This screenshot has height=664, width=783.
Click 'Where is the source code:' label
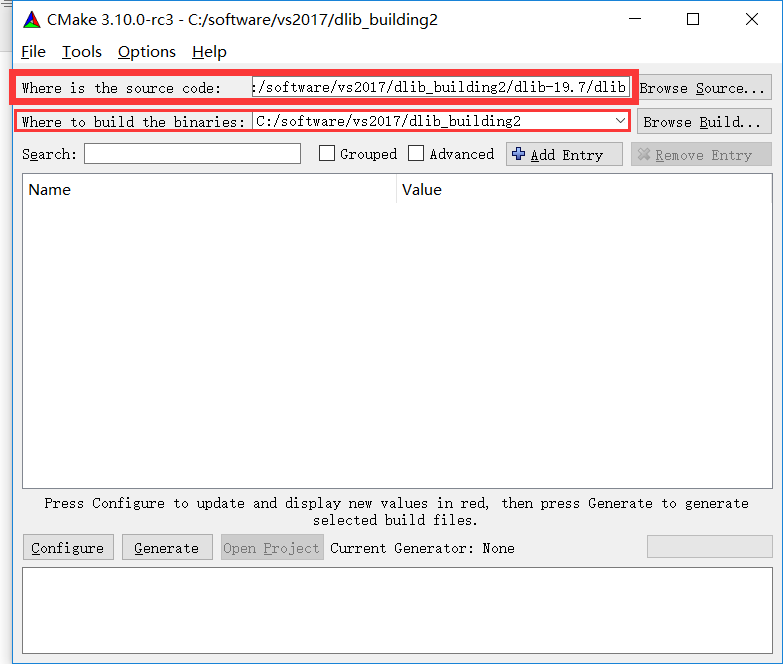click(x=121, y=88)
